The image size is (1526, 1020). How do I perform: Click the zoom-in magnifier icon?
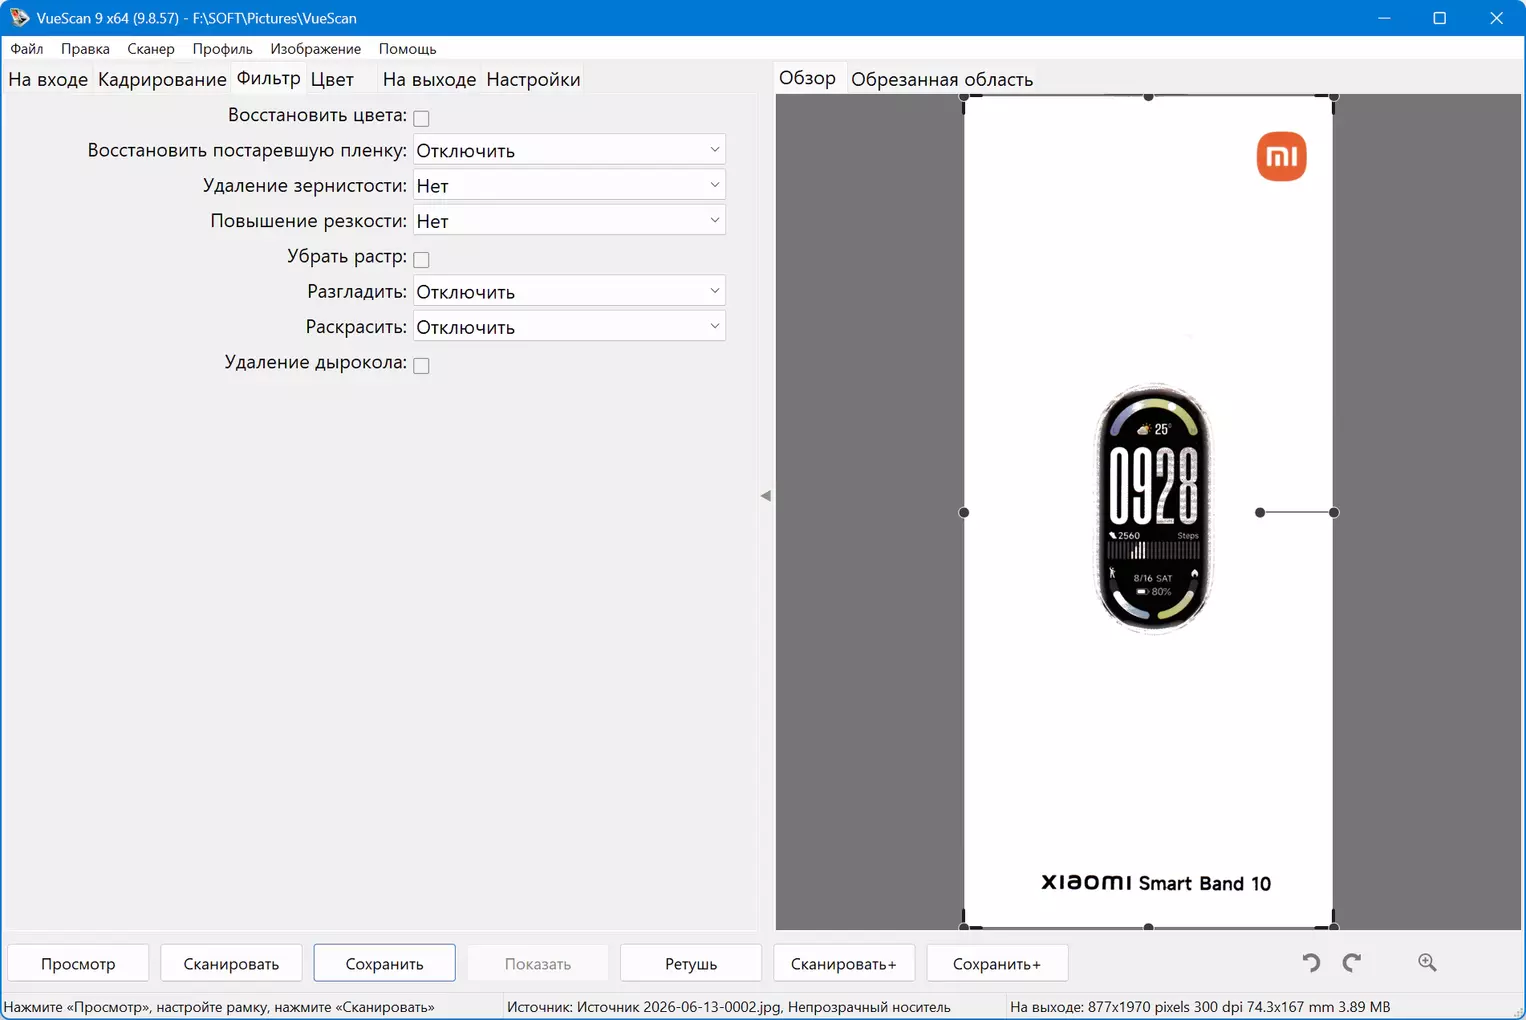tap(1427, 962)
